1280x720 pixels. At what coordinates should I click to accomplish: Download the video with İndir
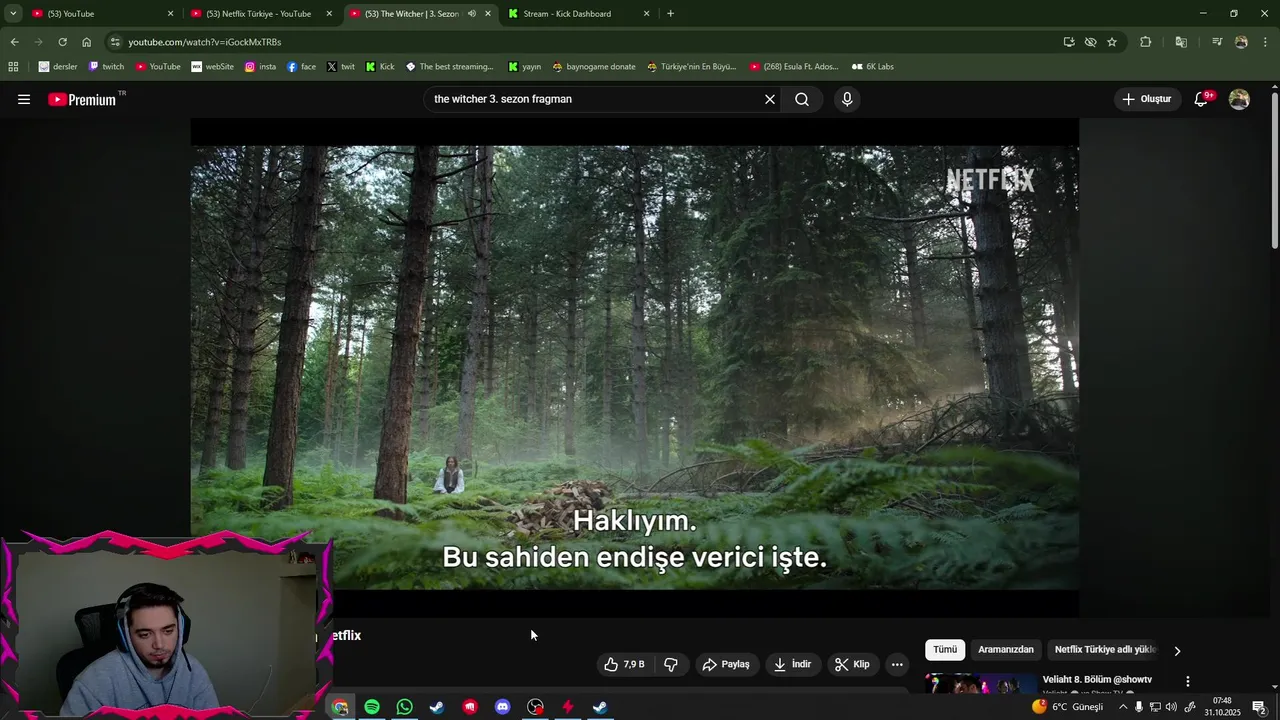coord(792,664)
